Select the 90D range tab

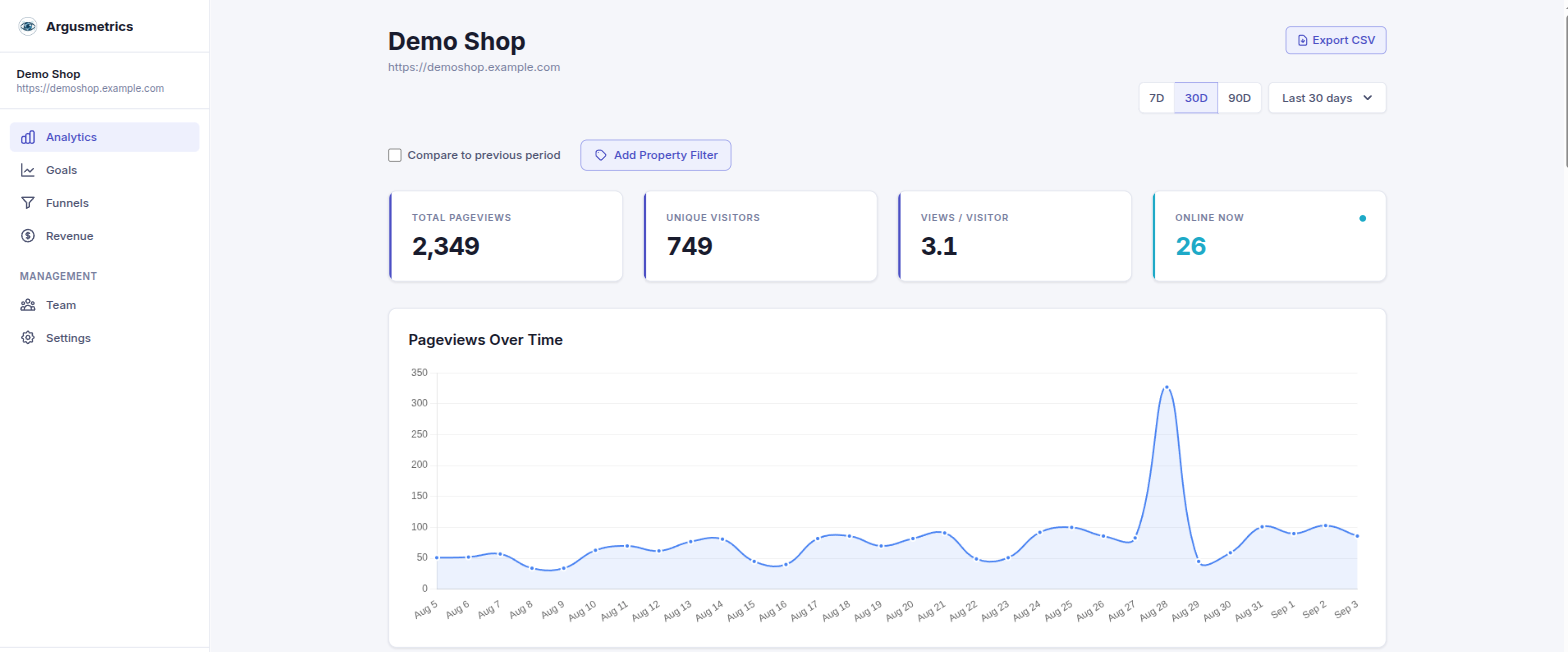[1240, 98]
